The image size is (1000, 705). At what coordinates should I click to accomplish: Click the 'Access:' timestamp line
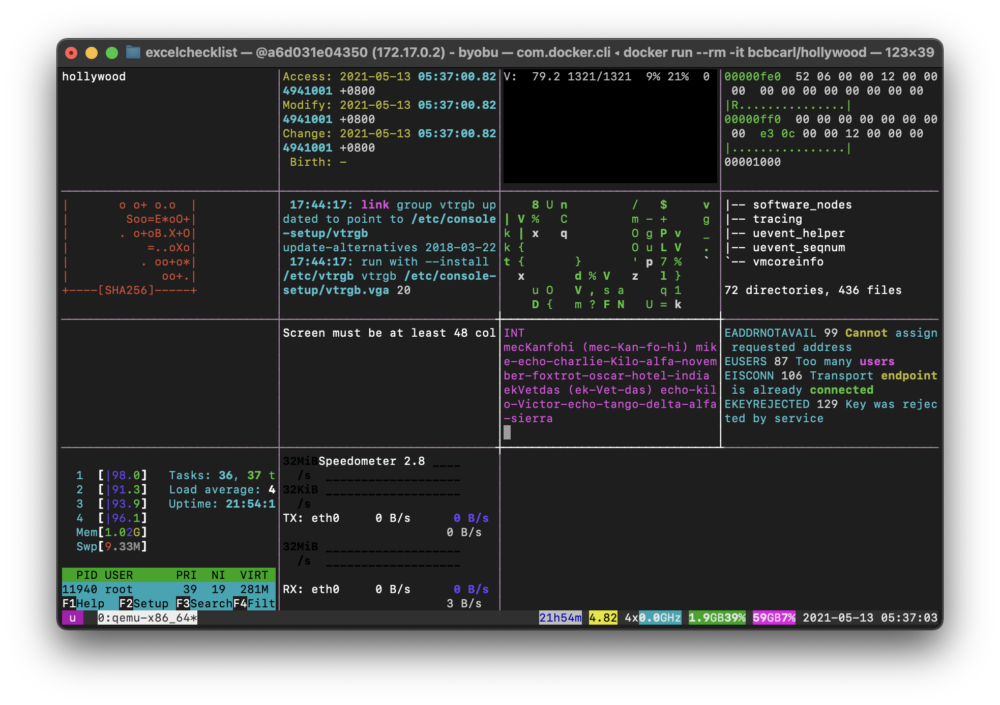389,77
